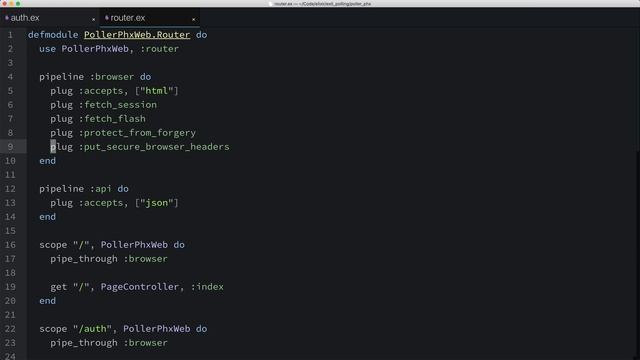The width and height of the screenshot is (640, 360).
Task: Close the router.ex tab
Action: 193,19
